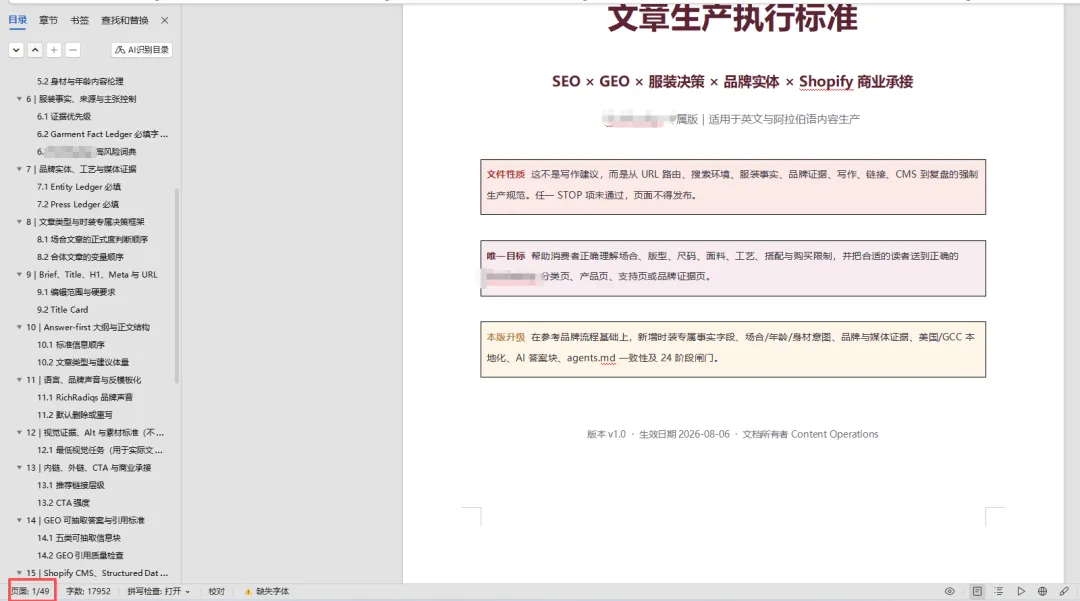Click the eye protection mode icon
1080x601 pixels.
[x=949, y=591]
